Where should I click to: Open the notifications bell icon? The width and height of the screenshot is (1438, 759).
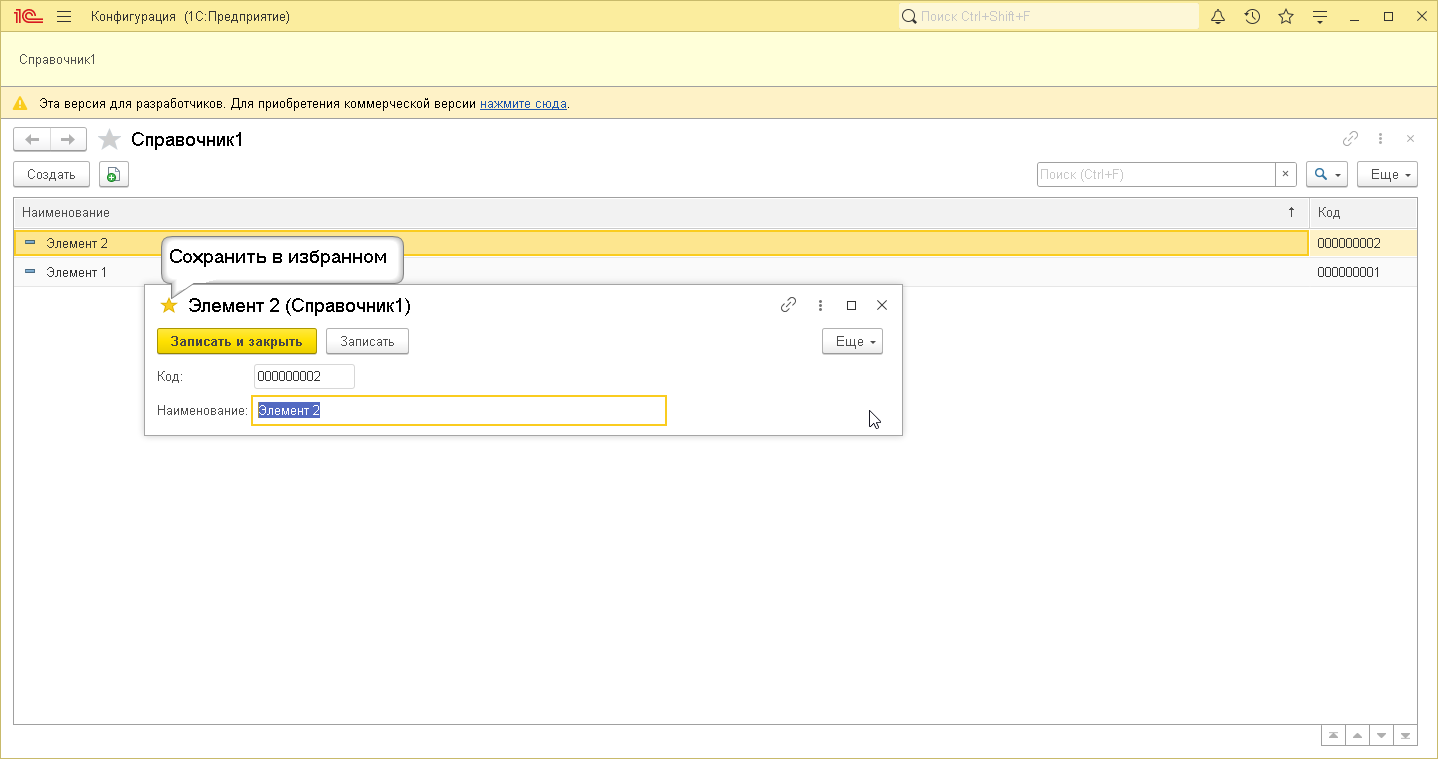[1218, 17]
